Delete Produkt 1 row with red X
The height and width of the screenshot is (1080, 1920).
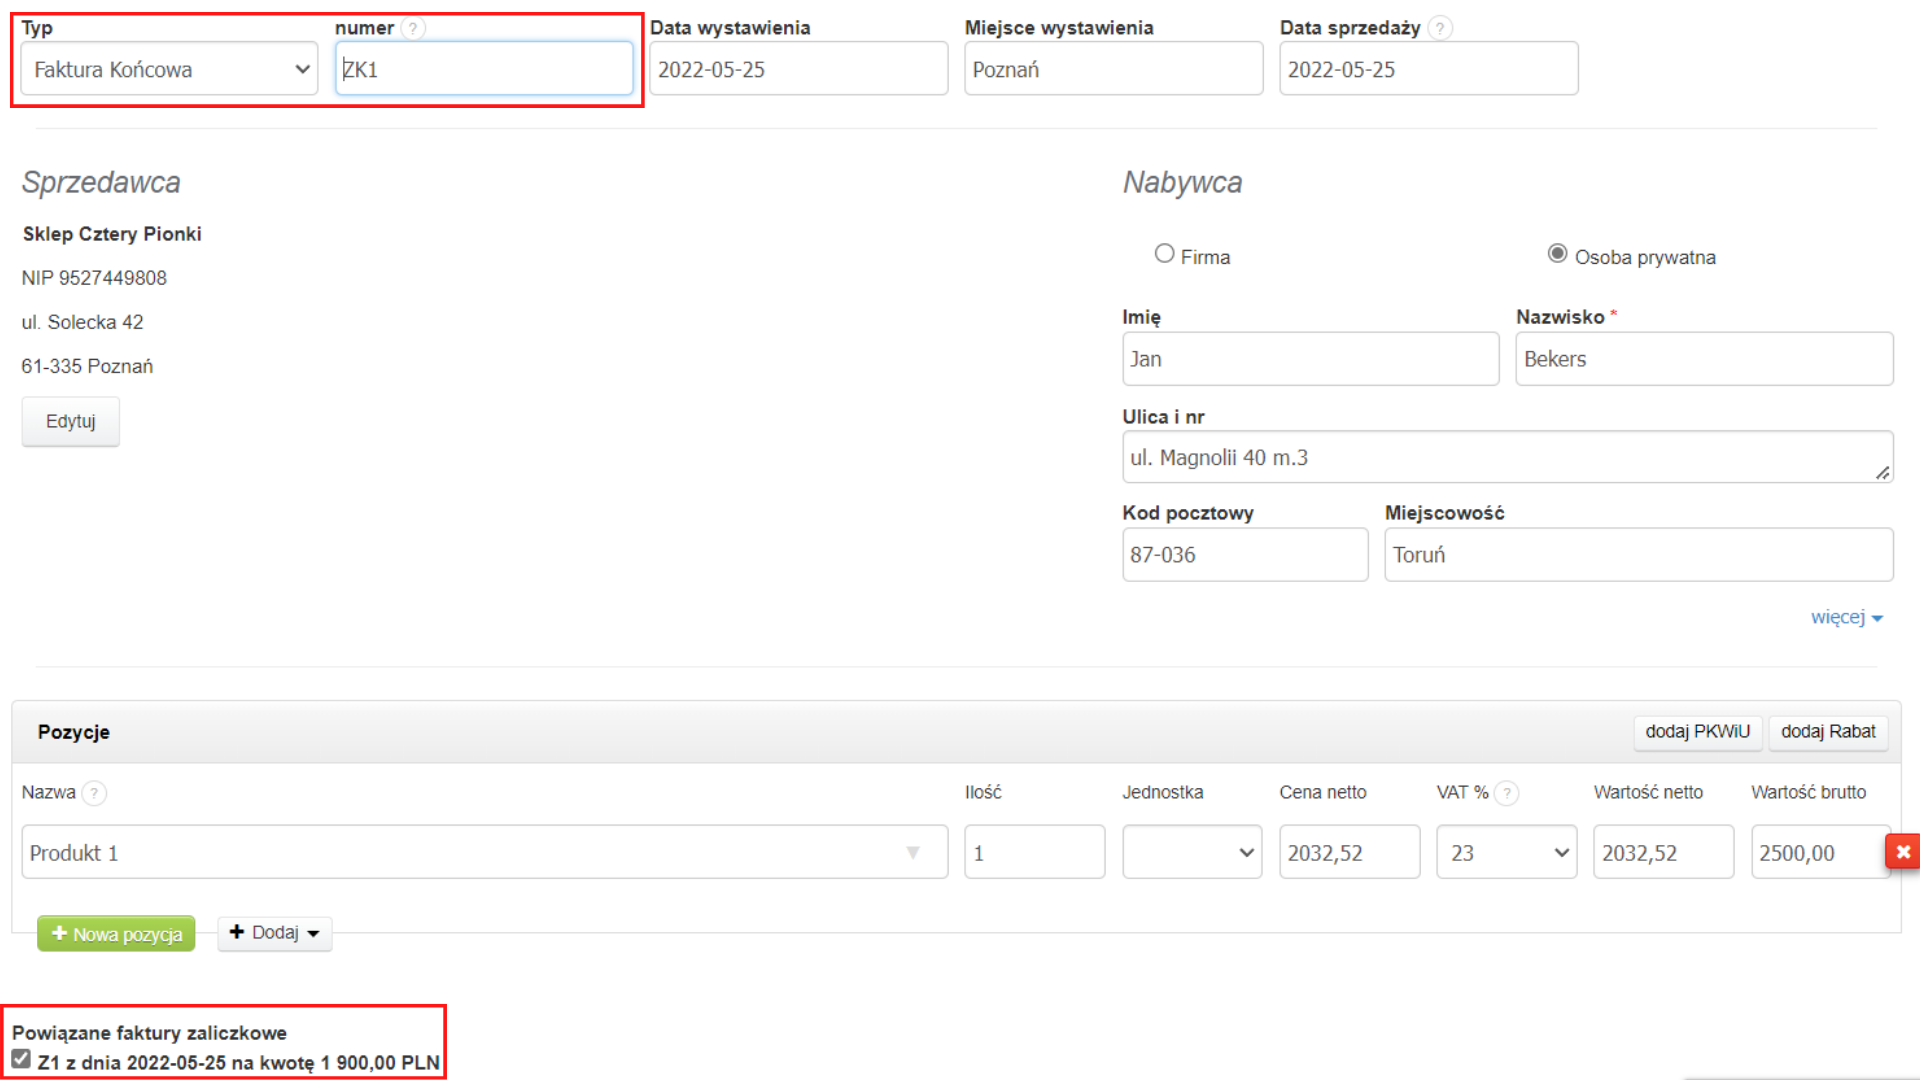(x=1902, y=852)
